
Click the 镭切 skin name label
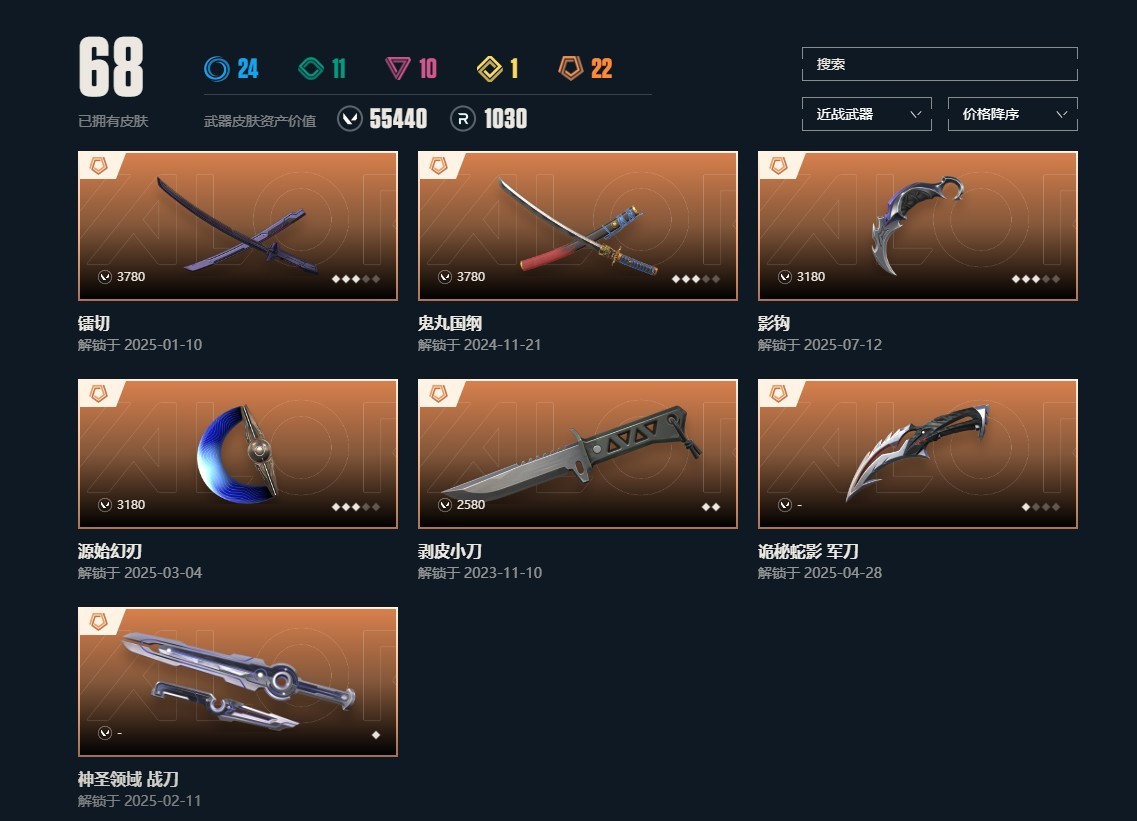94,323
